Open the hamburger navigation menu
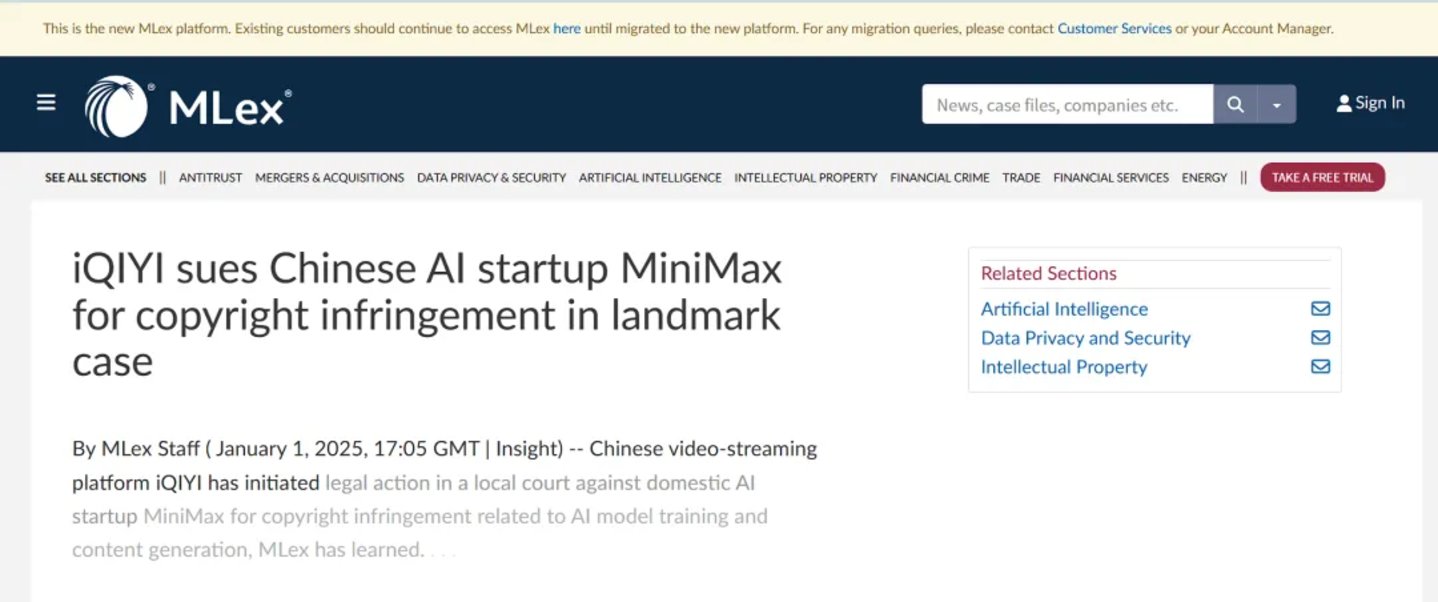The height and width of the screenshot is (602, 1438). click(x=46, y=103)
